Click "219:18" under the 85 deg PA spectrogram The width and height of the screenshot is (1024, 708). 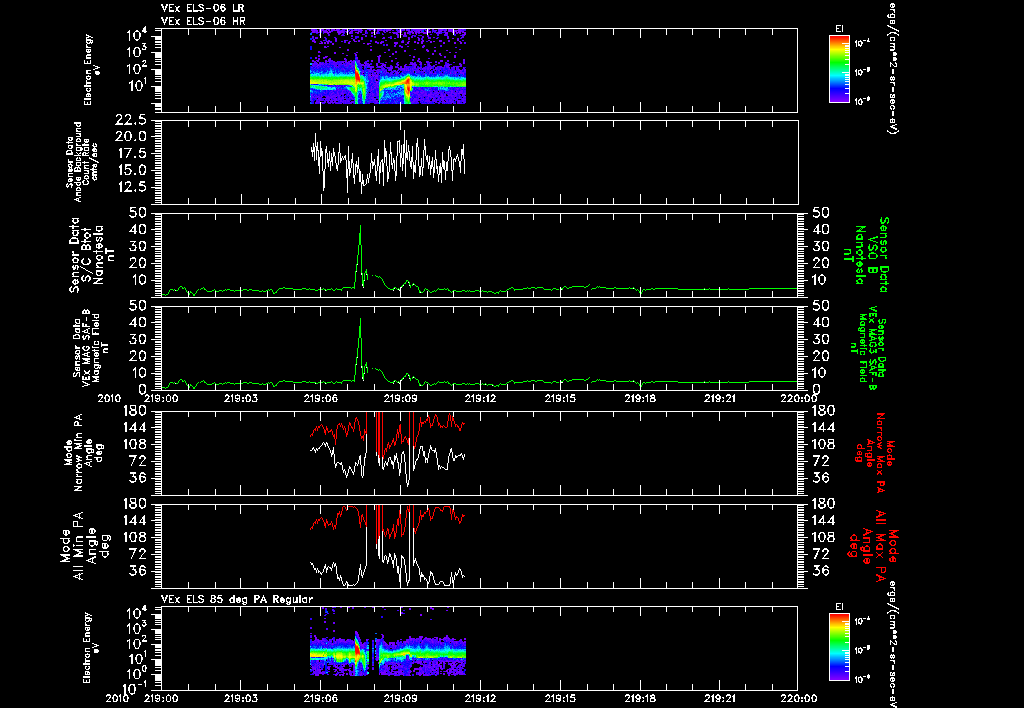(640, 698)
